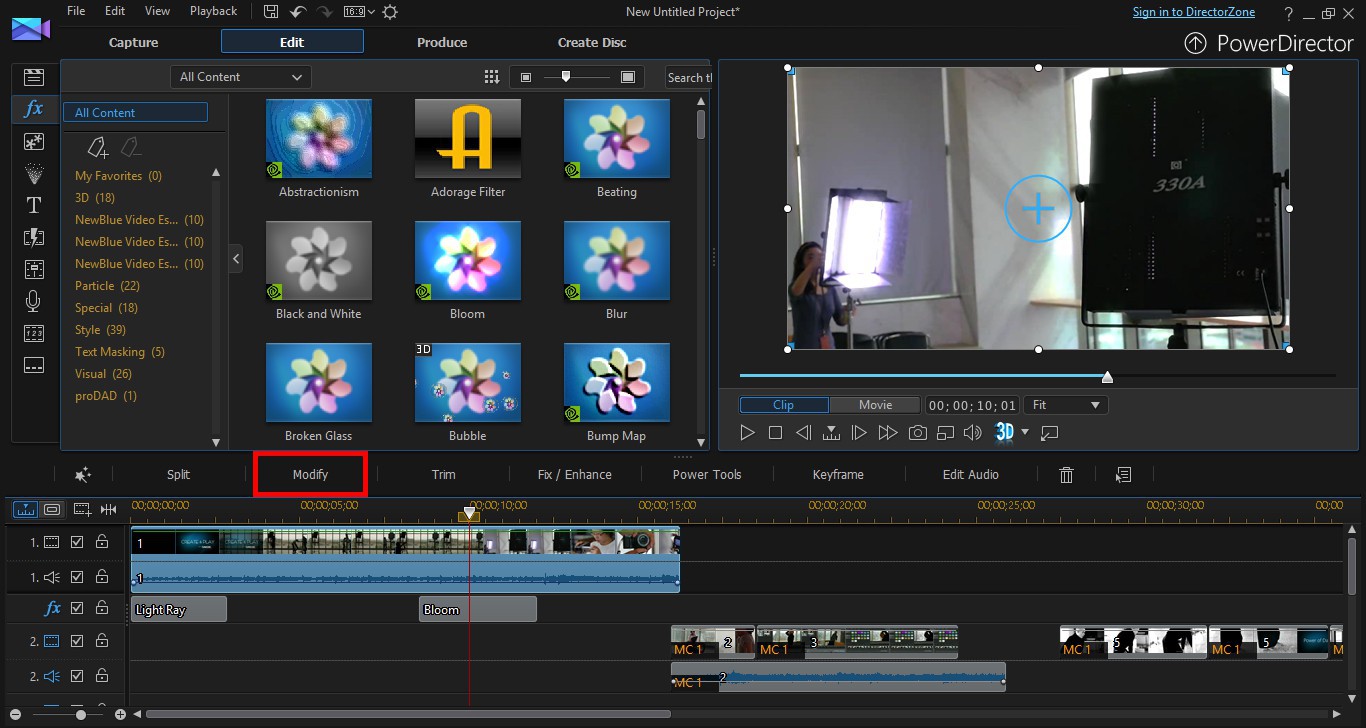Viewport: 1366px width, 728px height.
Task: Click the add tracks icon on timeline
Action: point(82,509)
